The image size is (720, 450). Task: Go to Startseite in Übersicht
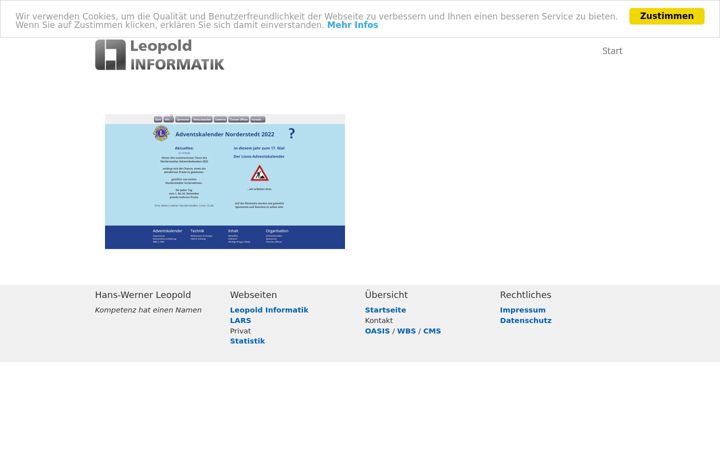[x=385, y=310]
